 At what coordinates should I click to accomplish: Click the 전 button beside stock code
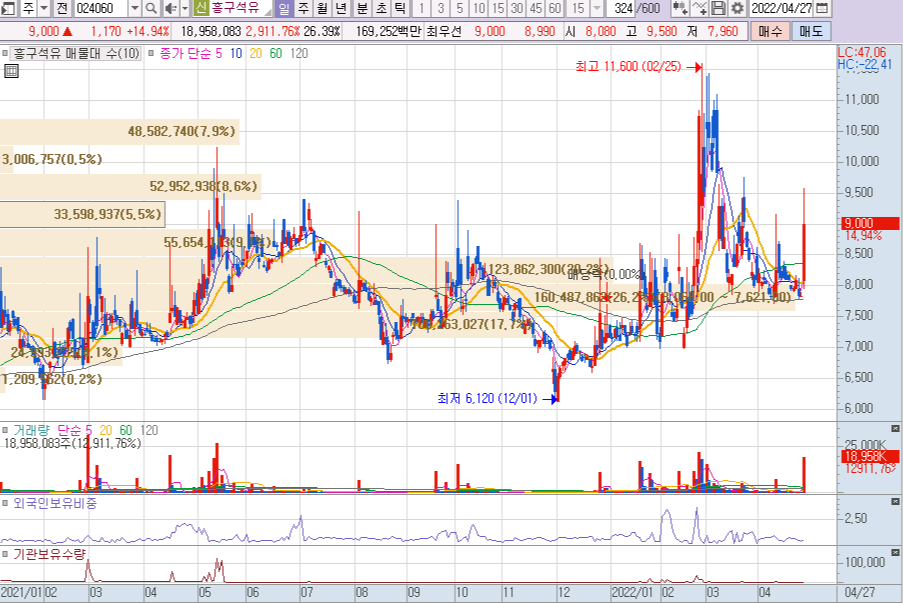tap(62, 8)
